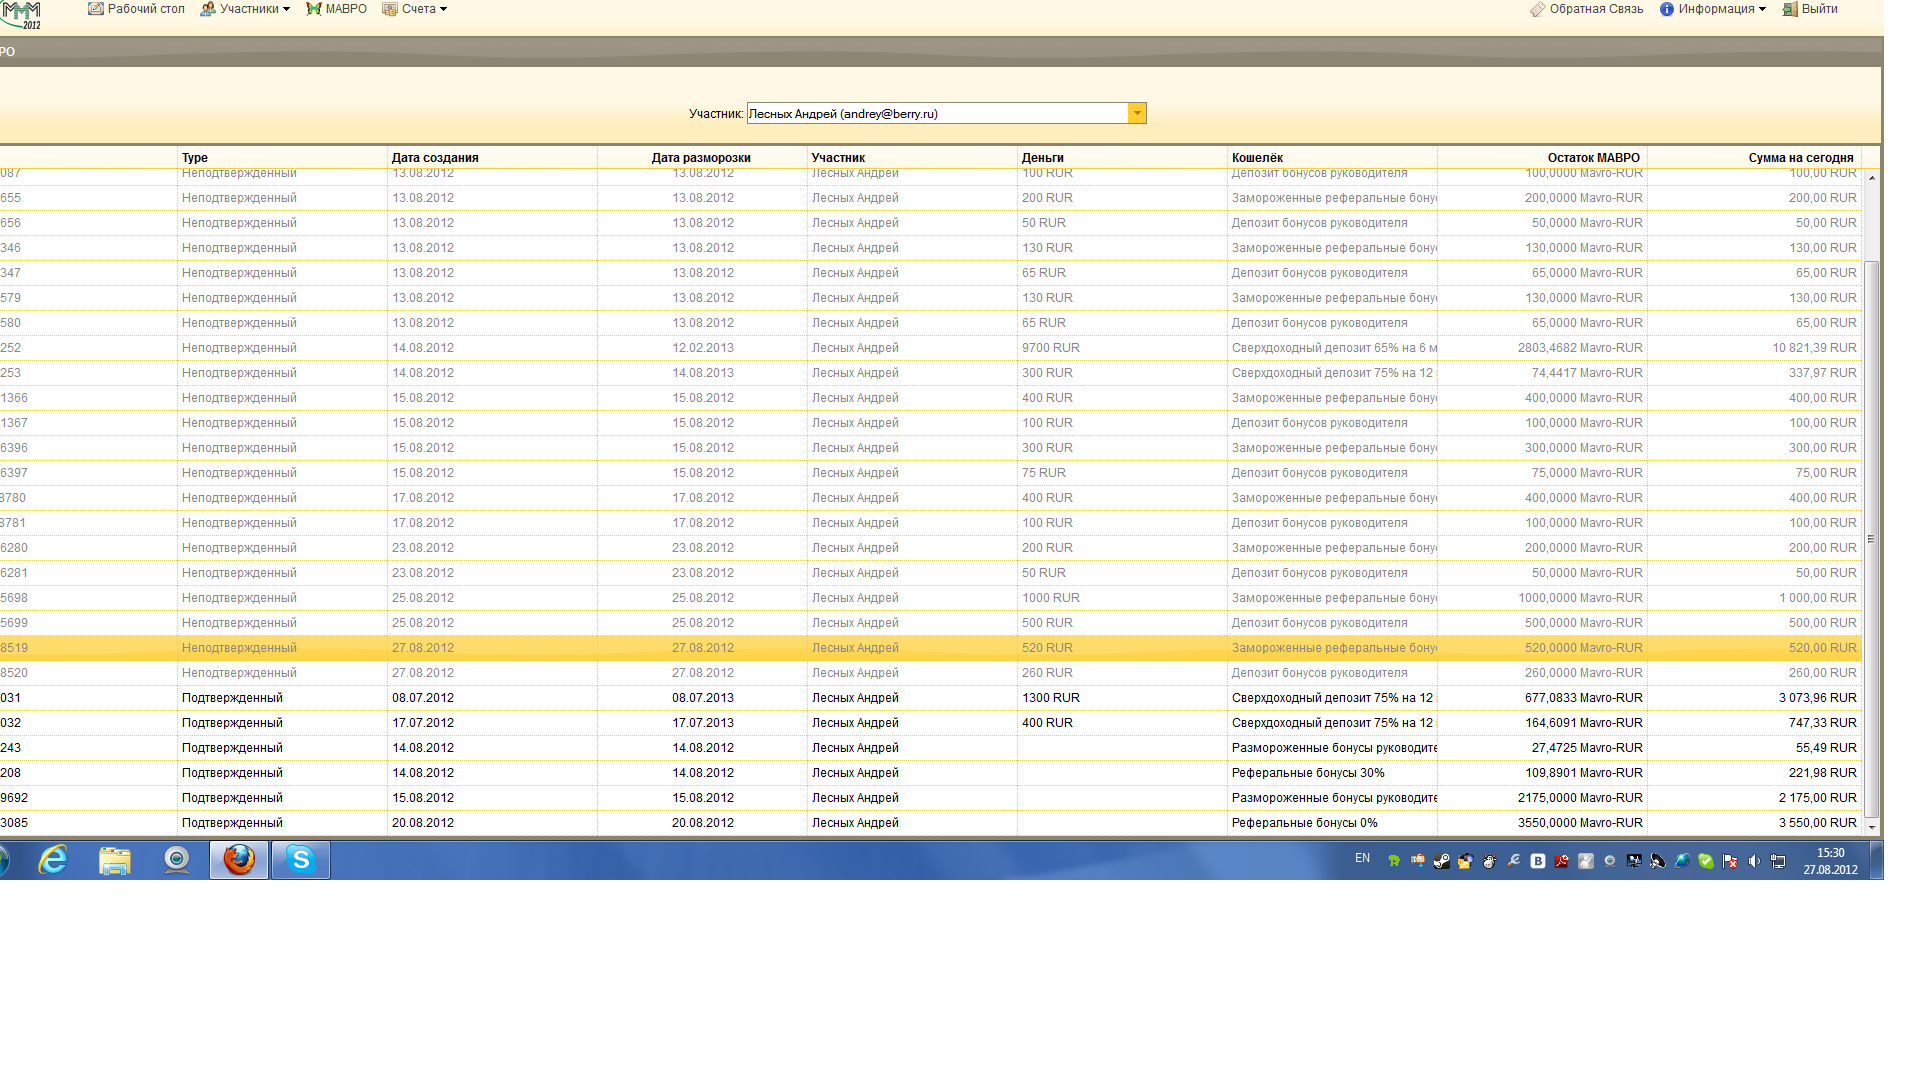Click the table's vertical scrollbar thumb
Image resolution: width=1920 pixels, height=1080 pixels.
pos(1871,538)
